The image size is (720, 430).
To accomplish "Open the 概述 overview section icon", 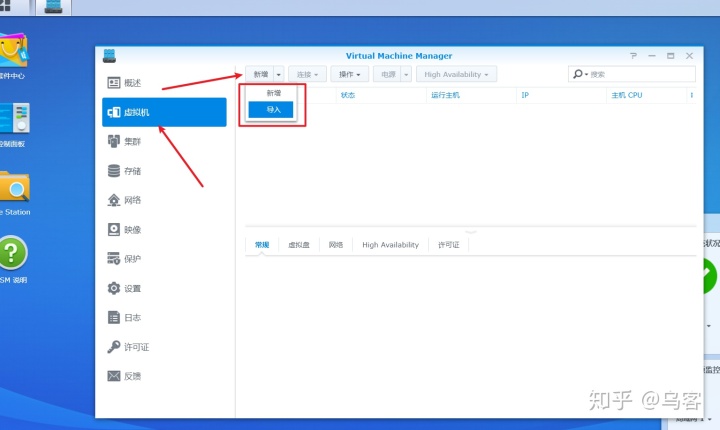I will pyautogui.click(x=113, y=83).
